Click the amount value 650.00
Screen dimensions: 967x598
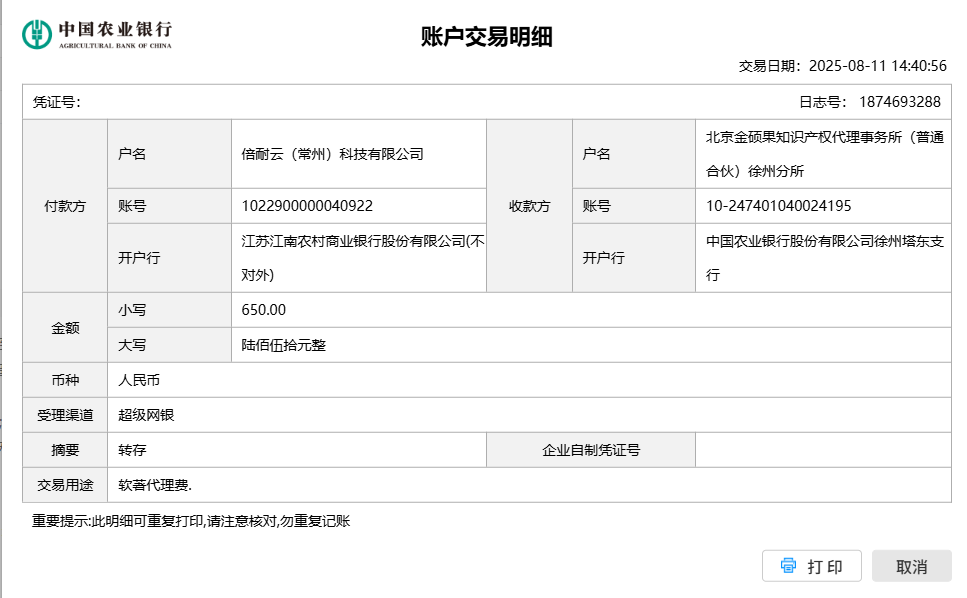coord(264,310)
